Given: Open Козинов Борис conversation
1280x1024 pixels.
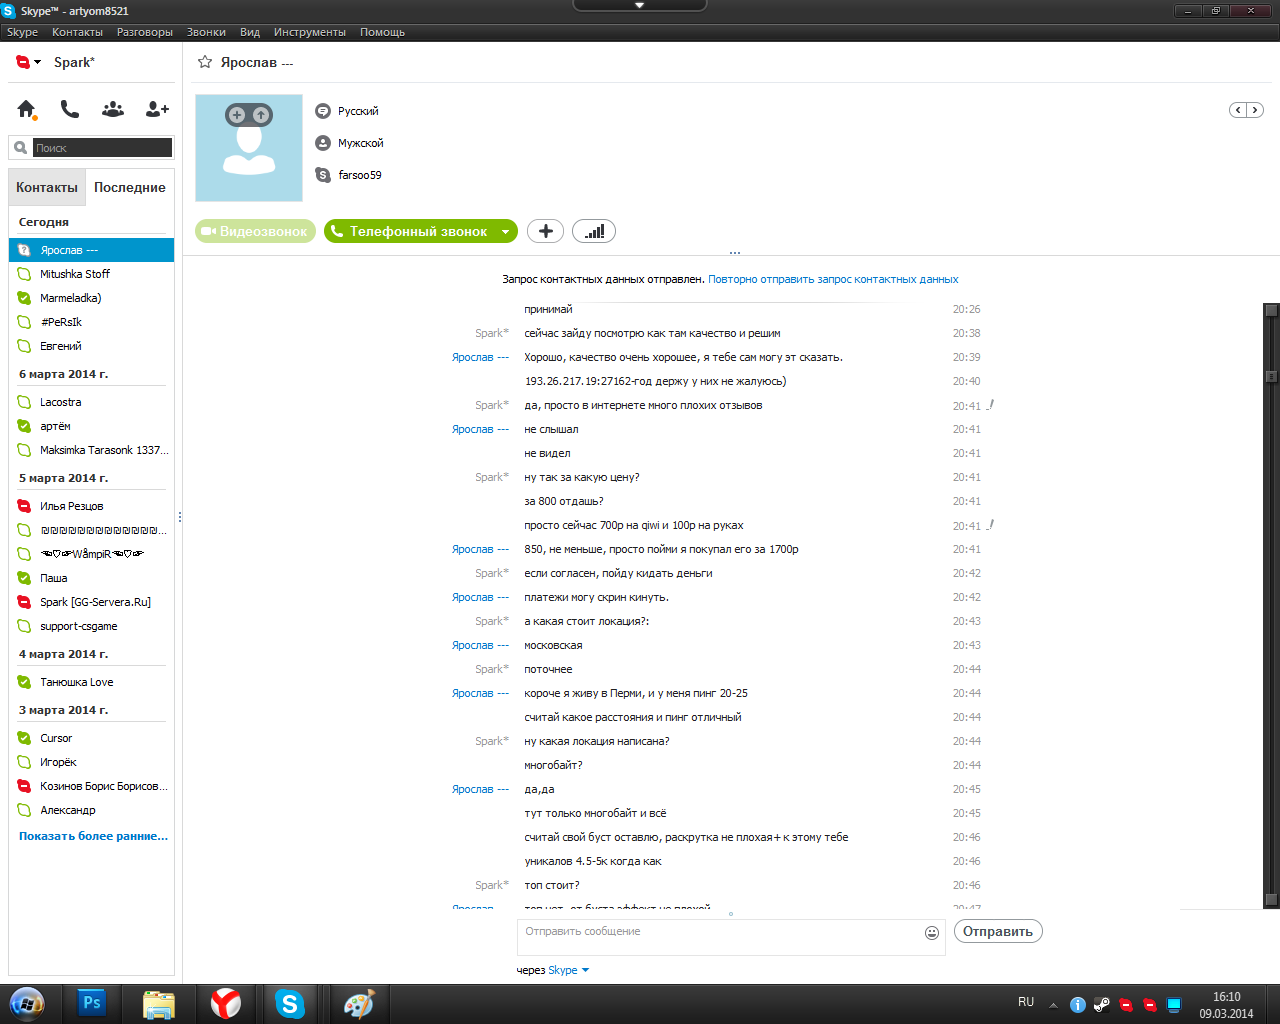Looking at the screenshot, I should [91, 786].
